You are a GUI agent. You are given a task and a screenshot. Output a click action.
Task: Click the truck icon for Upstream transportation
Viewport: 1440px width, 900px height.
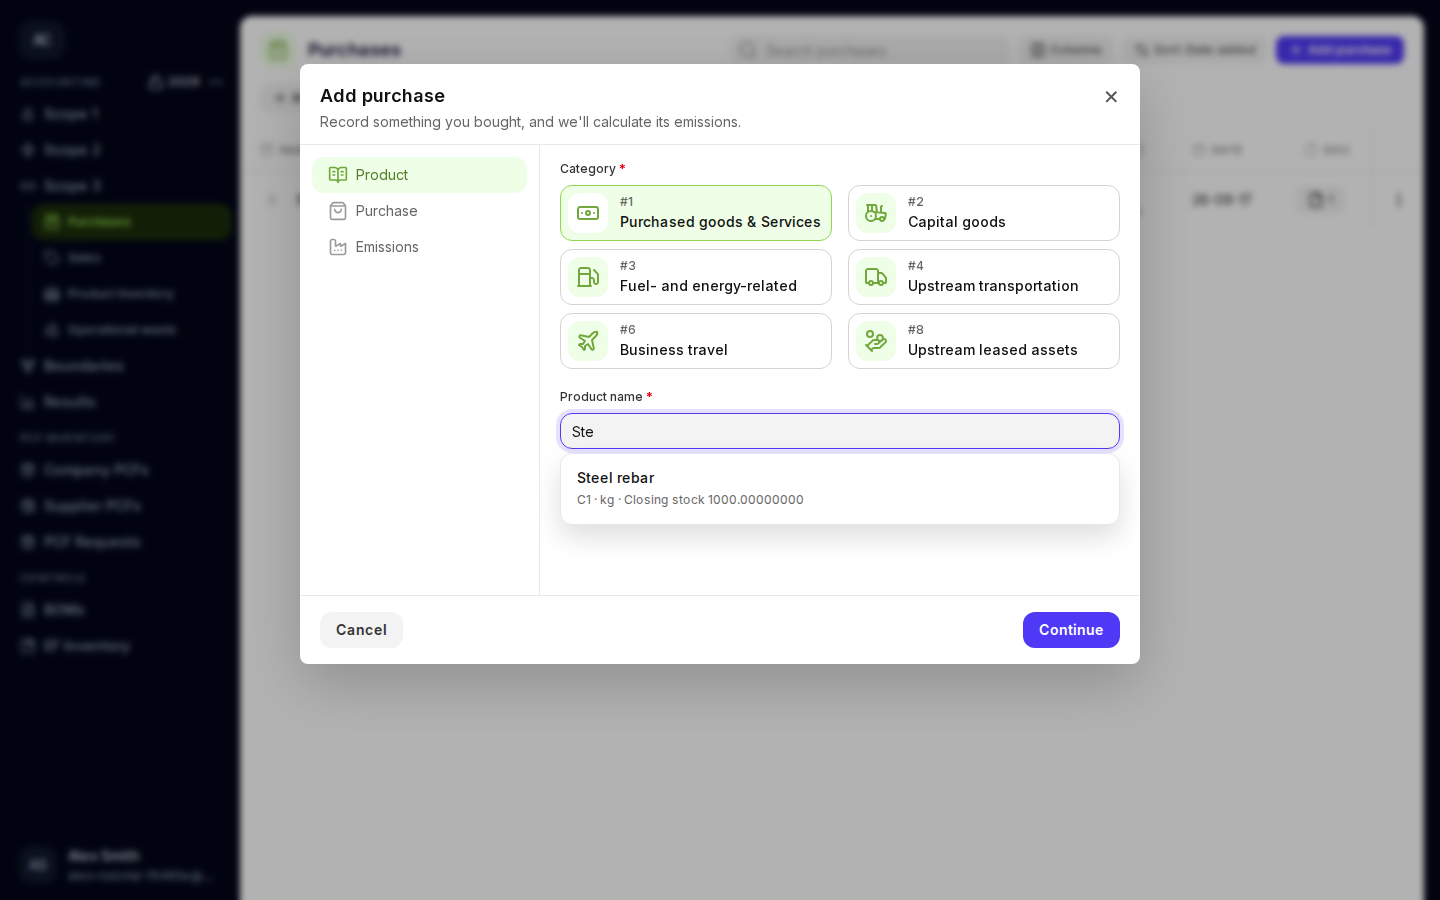(x=876, y=277)
